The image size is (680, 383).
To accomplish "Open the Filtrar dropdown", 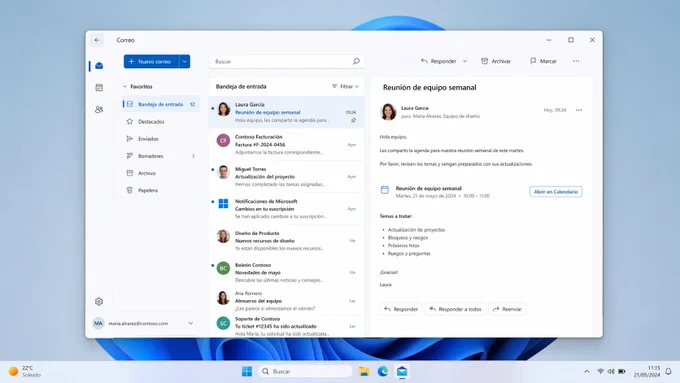I will pyautogui.click(x=345, y=87).
